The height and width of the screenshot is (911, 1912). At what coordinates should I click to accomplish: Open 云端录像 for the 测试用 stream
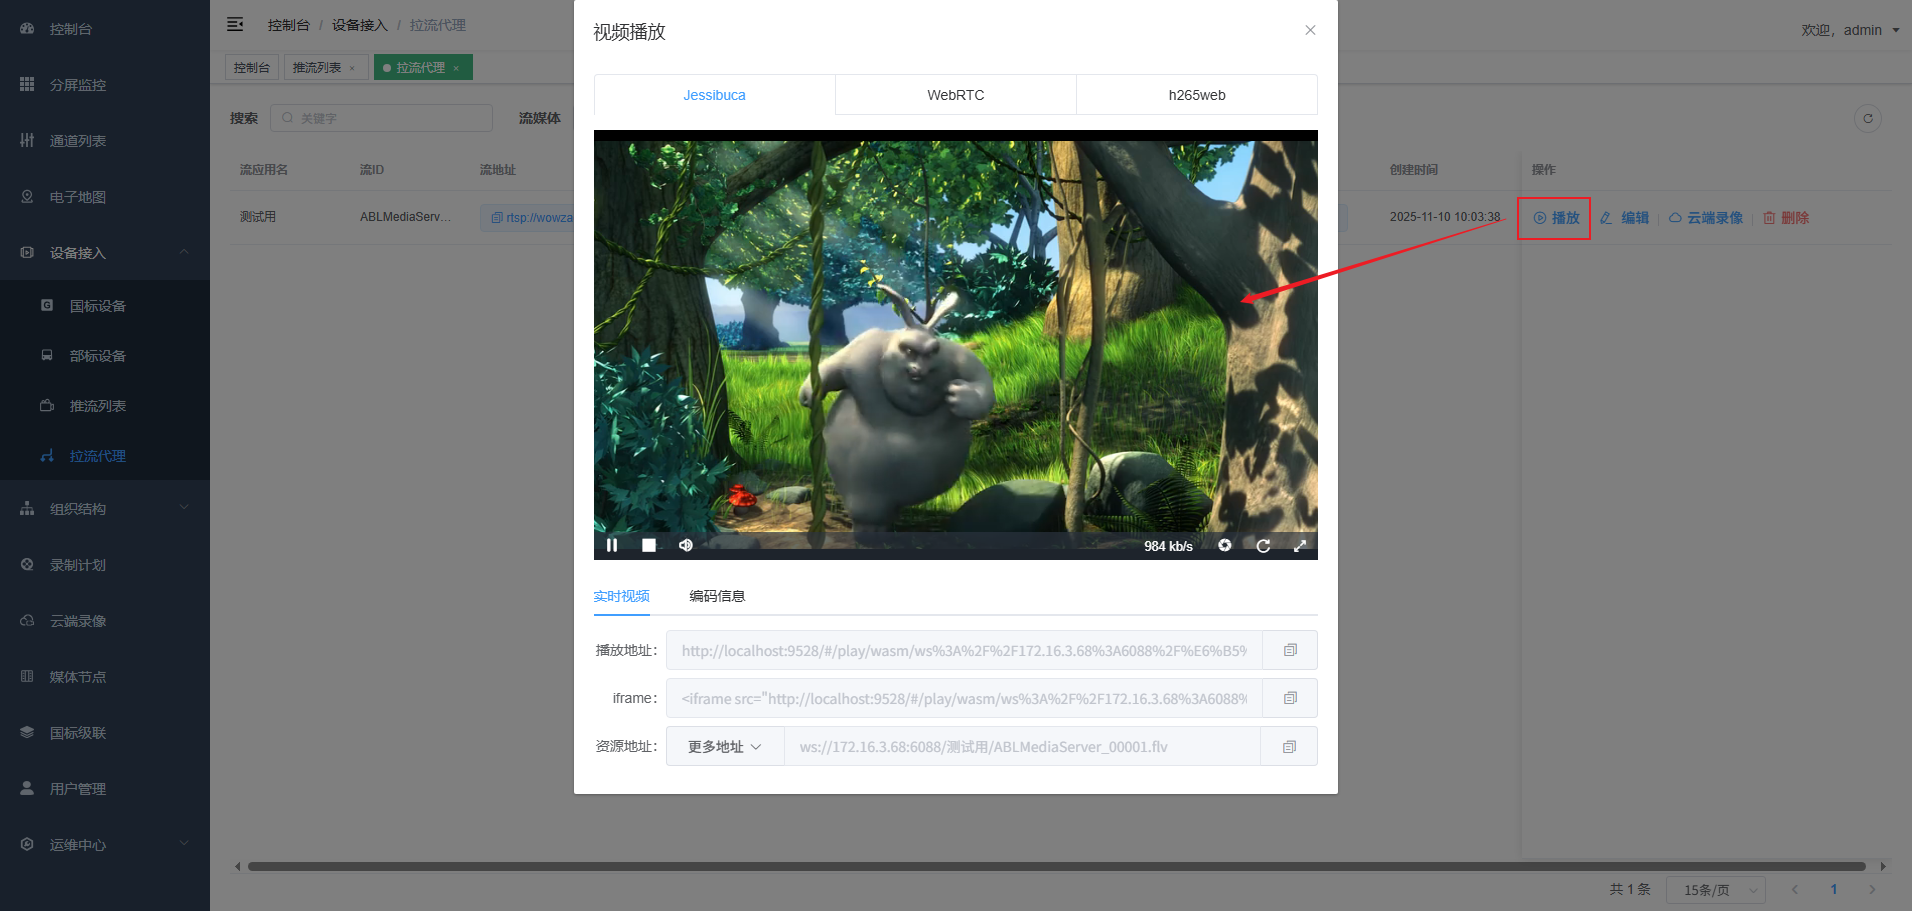pos(1706,218)
